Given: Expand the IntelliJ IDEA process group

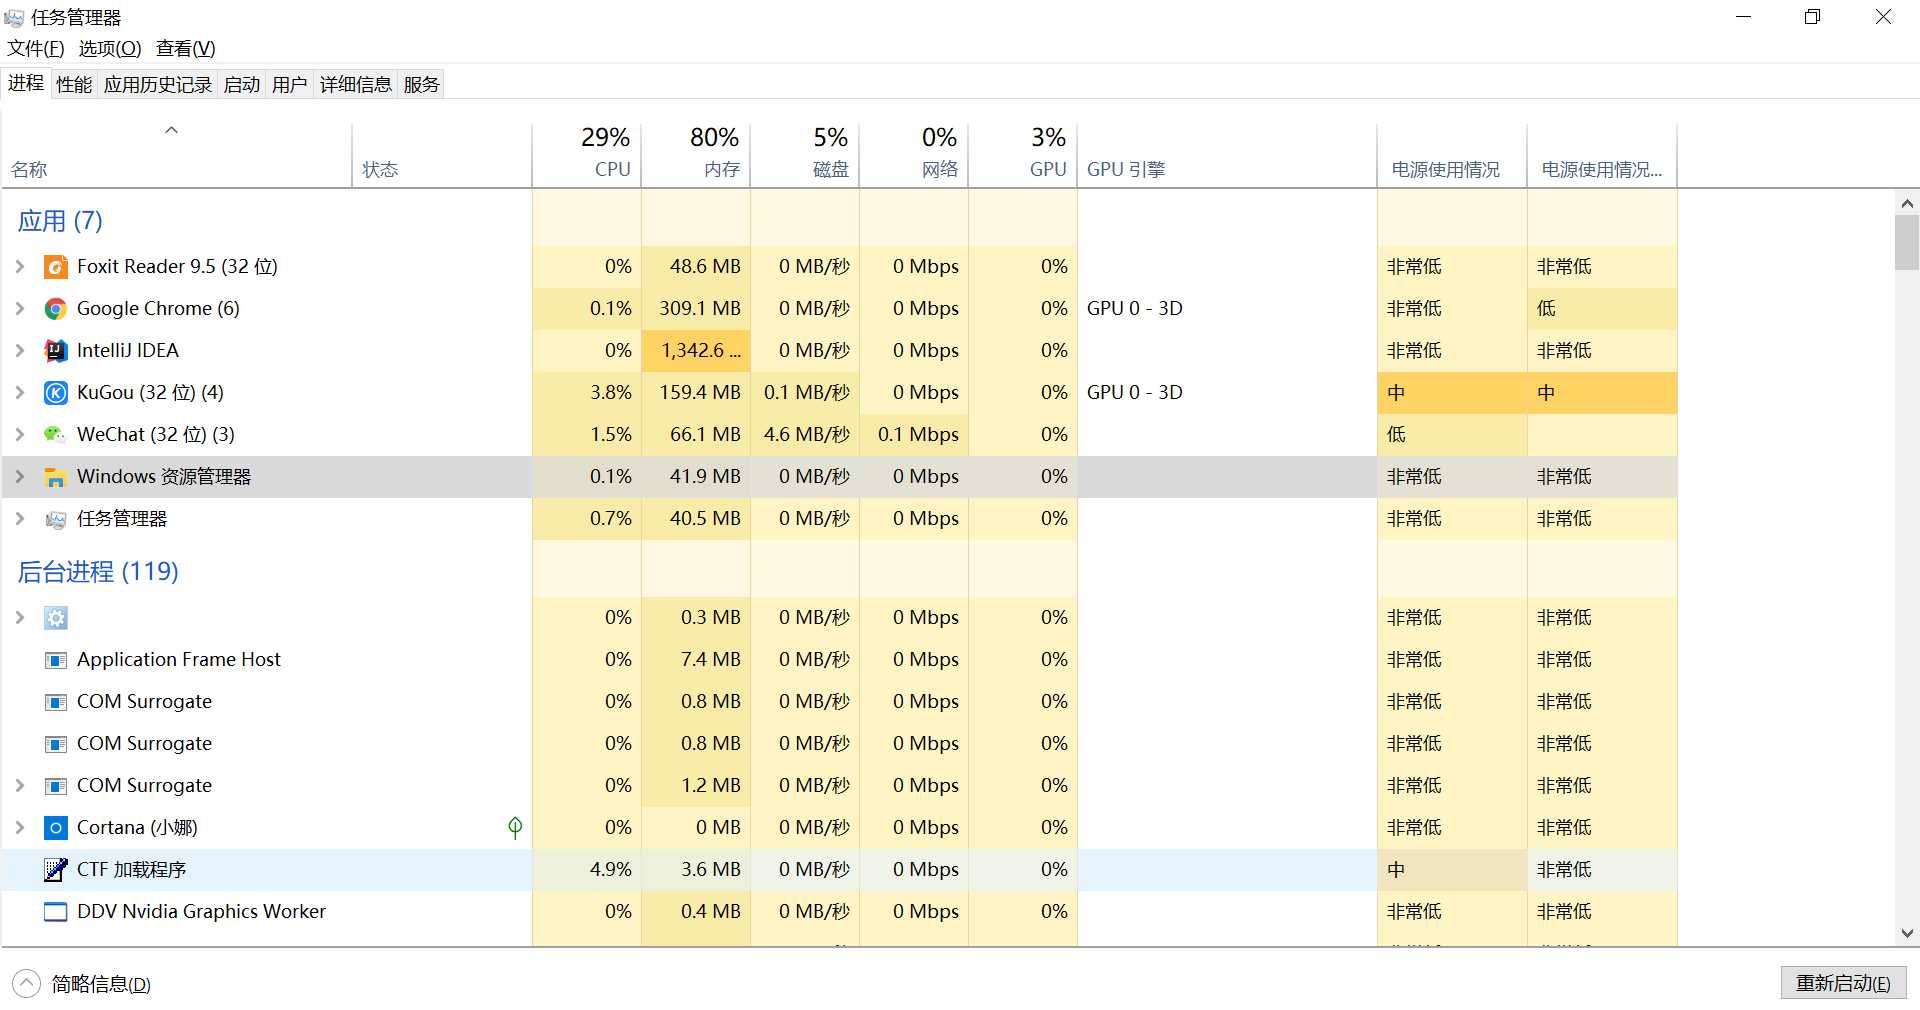Looking at the screenshot, I should [x=20, y=351].
